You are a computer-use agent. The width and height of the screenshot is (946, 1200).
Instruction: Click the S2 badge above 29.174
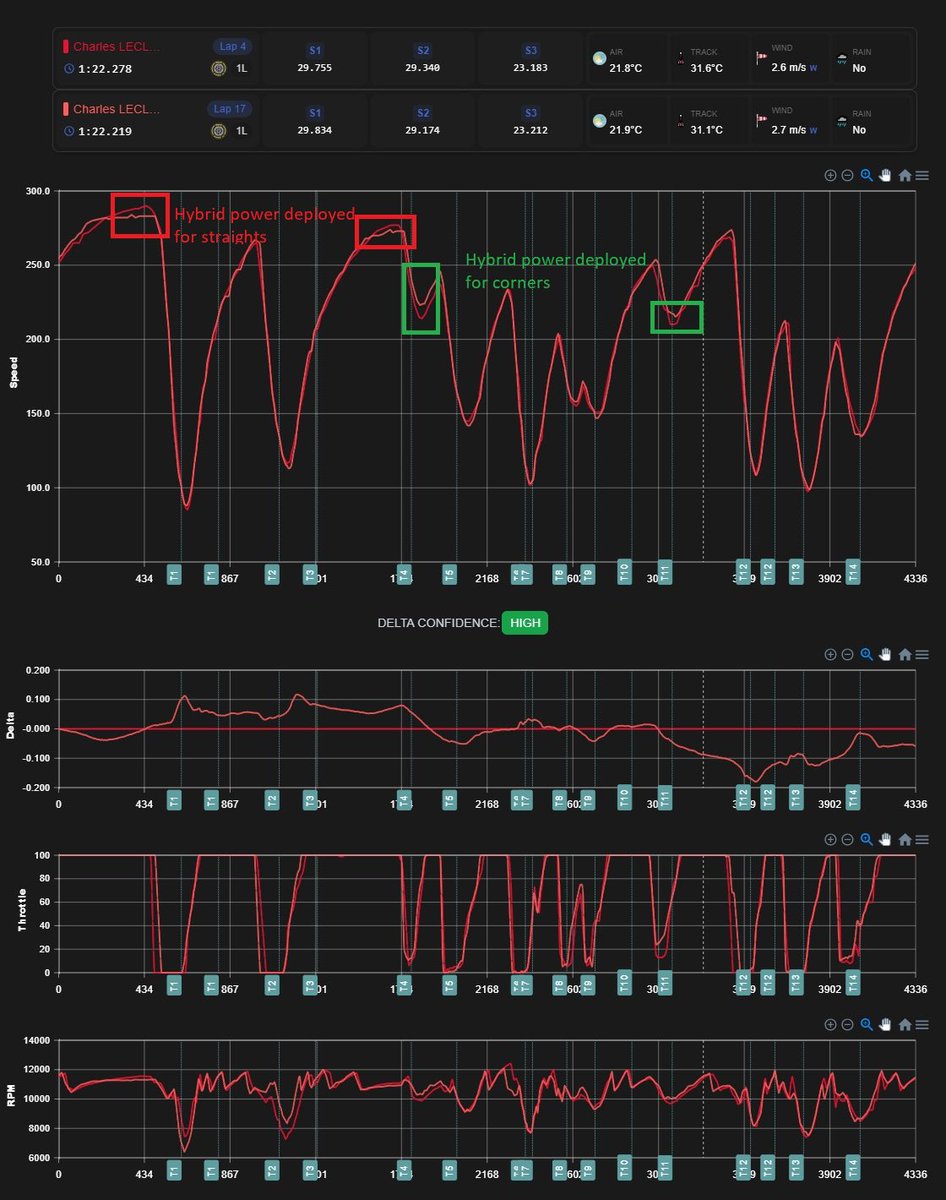point(423,113)
